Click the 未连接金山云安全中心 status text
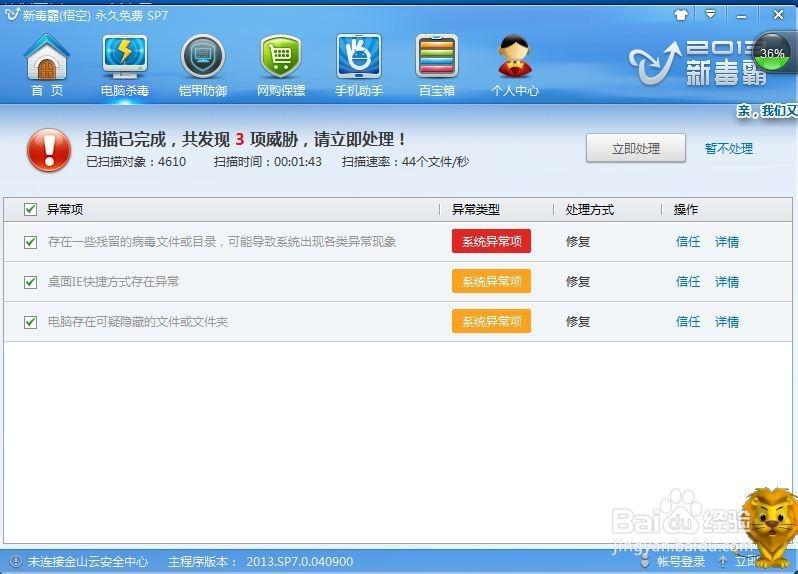Viewport: 798px width, 574px height. tap(88, 561)
